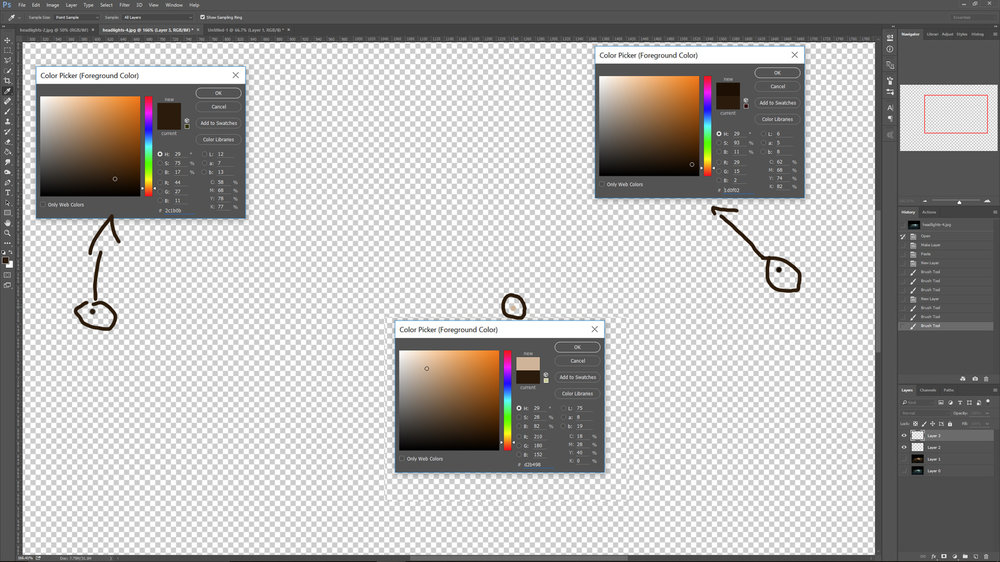The height and width of the screenshot is (562, 1000).
Task: Open the layer Fill dropdown
Action: (987, 424)
